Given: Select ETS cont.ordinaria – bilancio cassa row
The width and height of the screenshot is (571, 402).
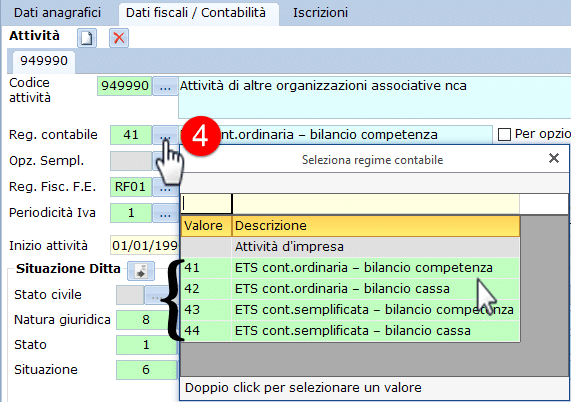Looking at the screenshot, I should click(350, 289).
